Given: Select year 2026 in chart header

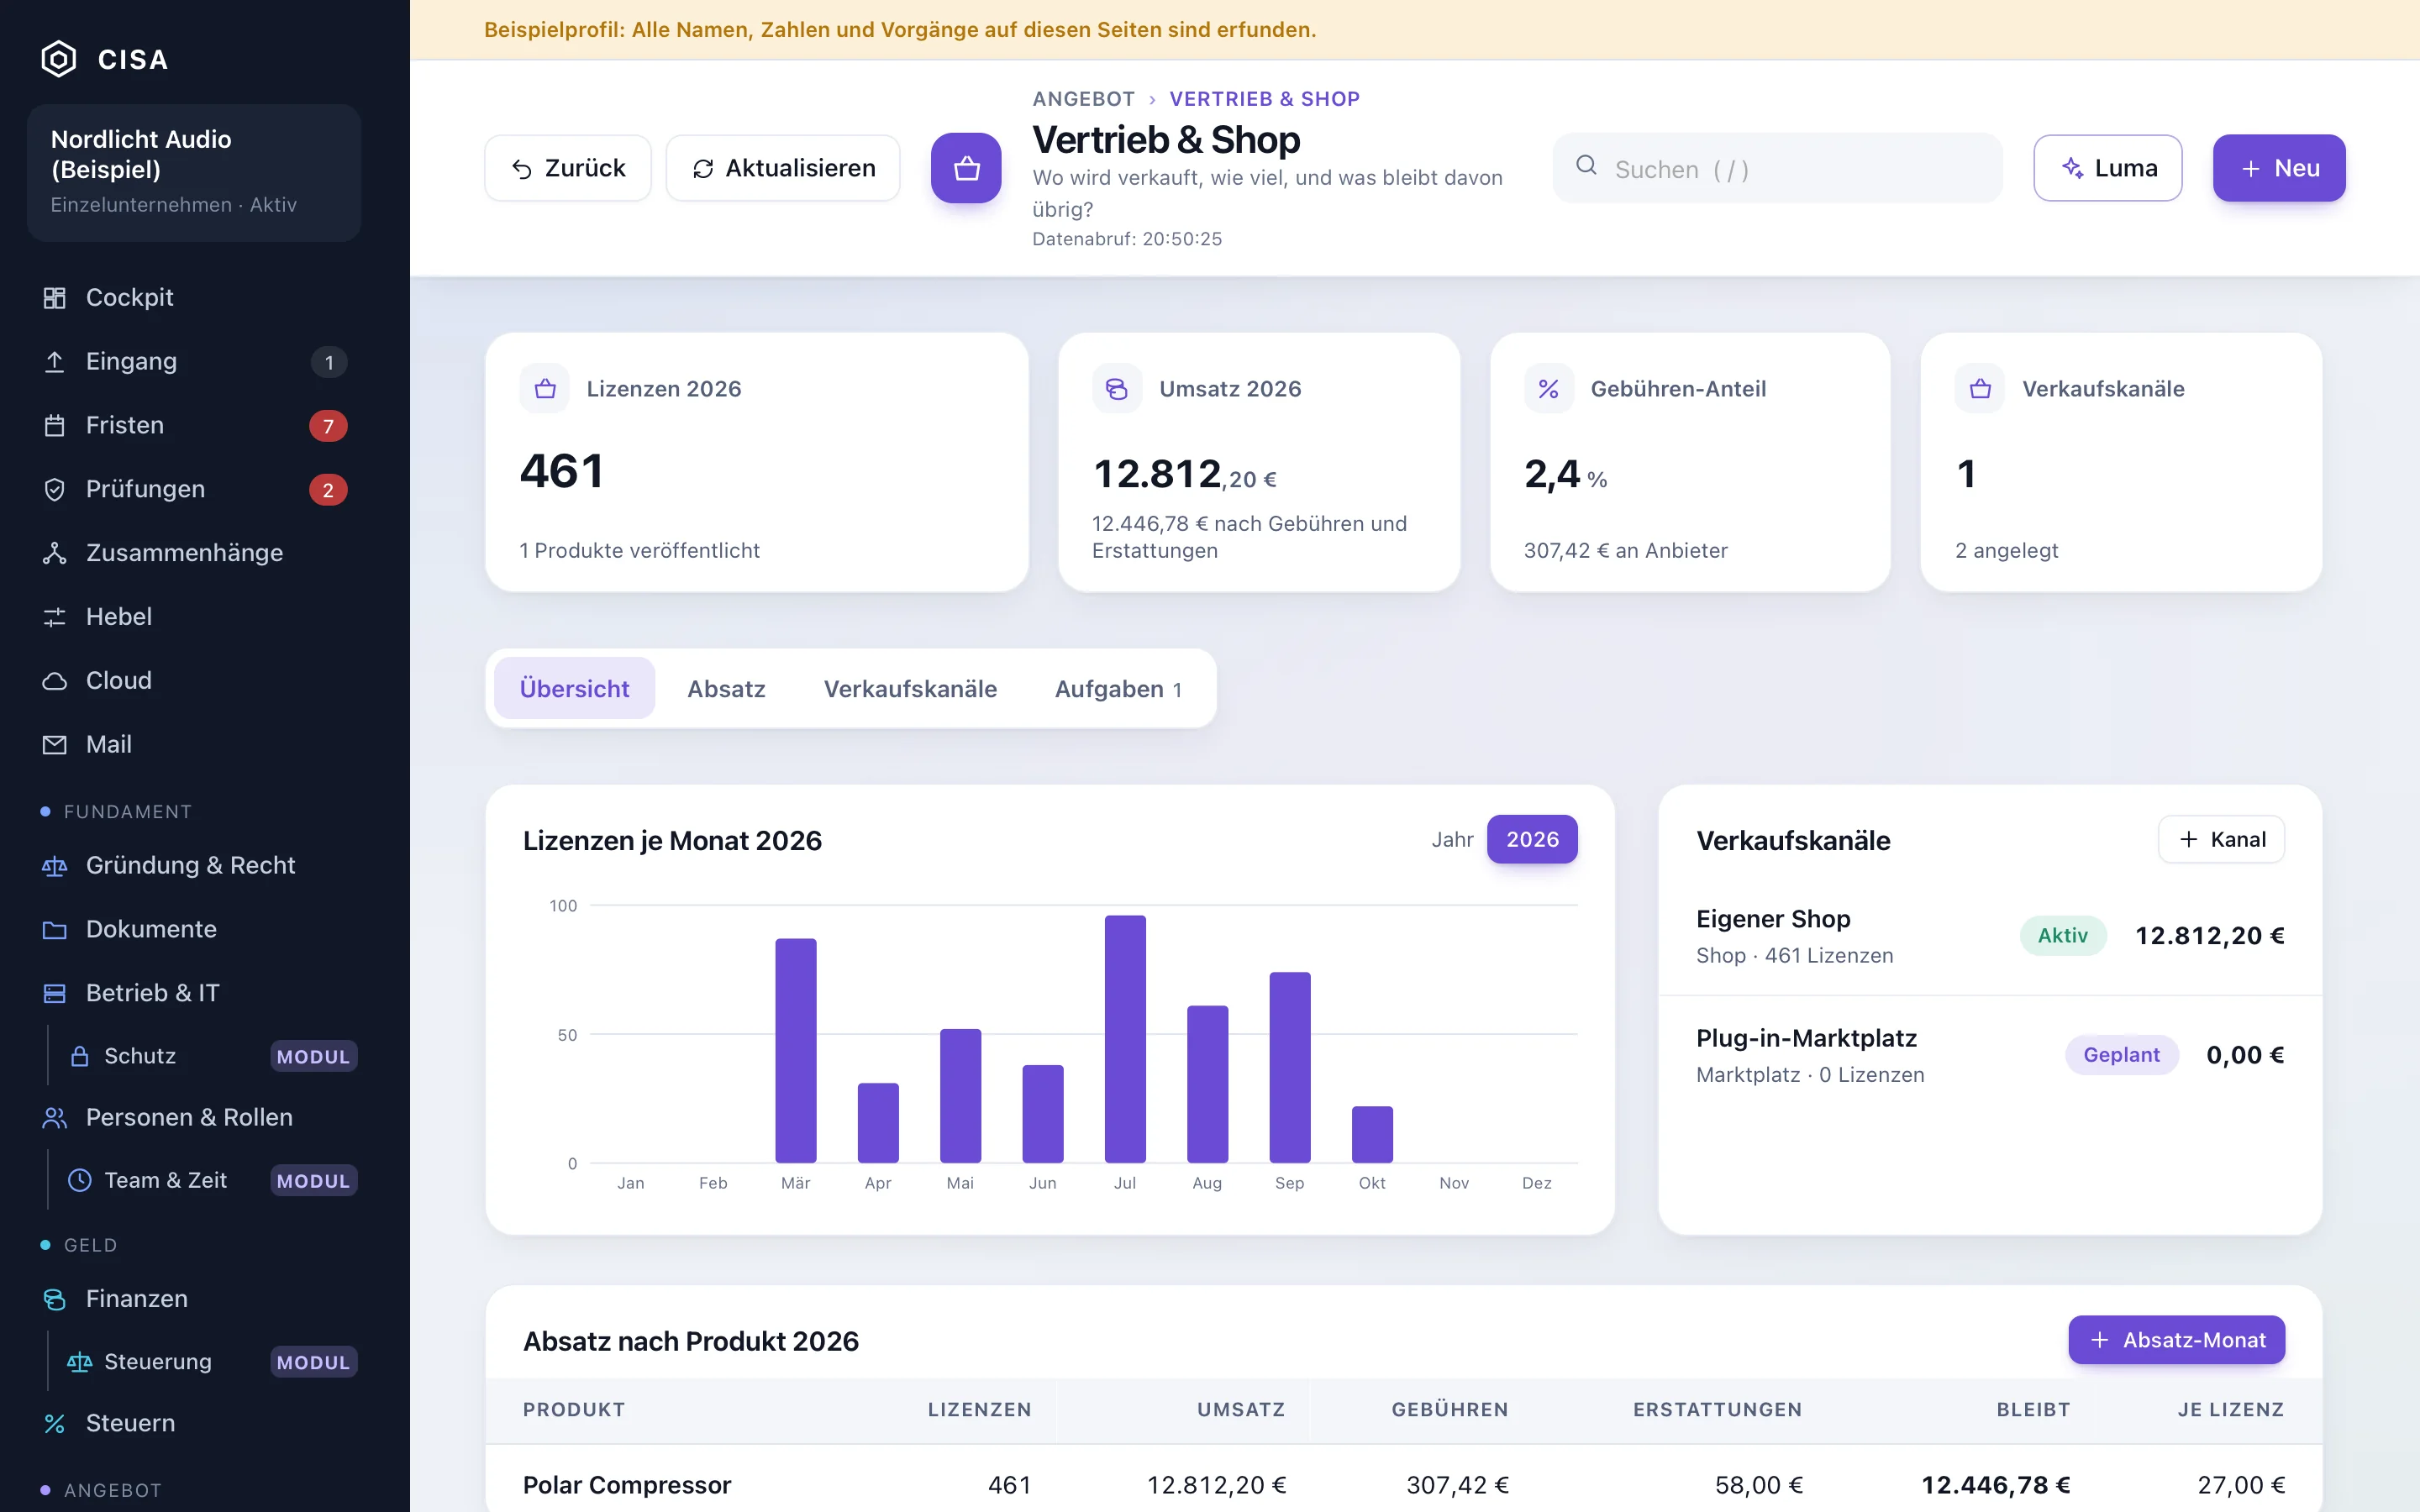Looking at the screenshot, I should click(1532, 840).
